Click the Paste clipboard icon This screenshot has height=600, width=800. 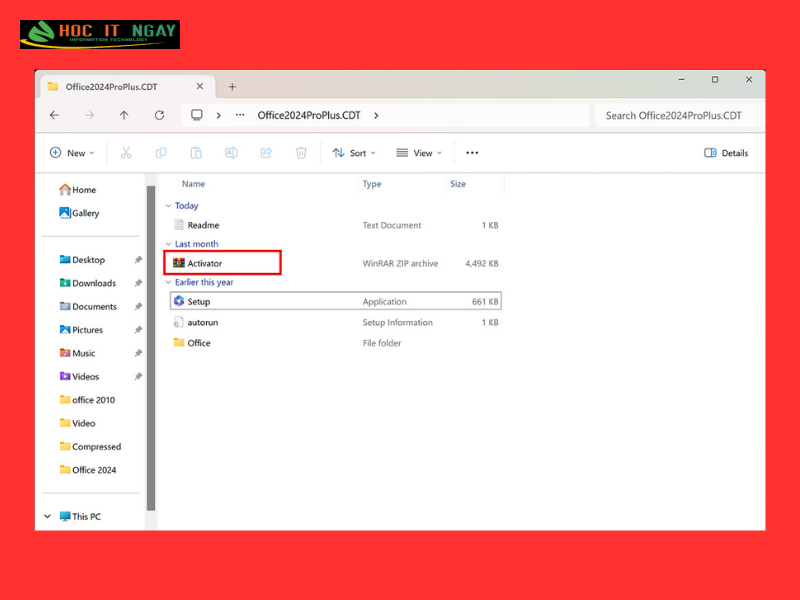click(x=196, y=153)
